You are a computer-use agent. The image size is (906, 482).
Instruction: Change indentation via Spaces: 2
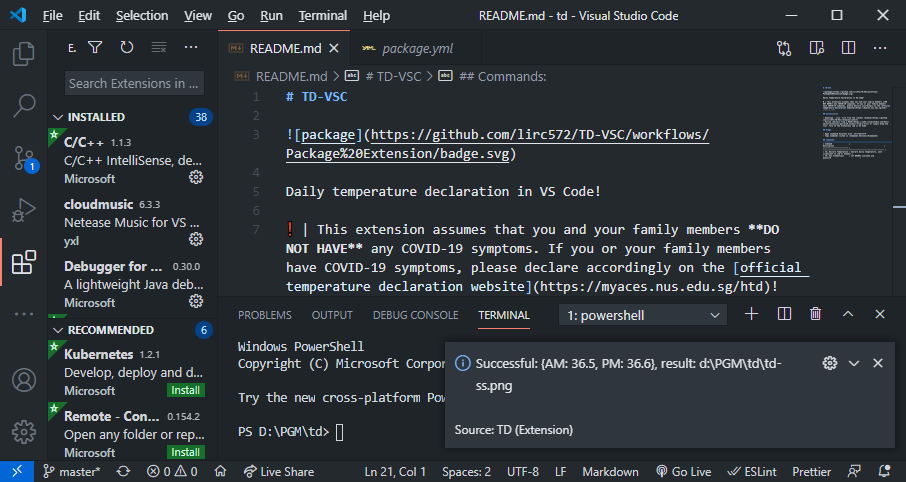click(466, 472)
